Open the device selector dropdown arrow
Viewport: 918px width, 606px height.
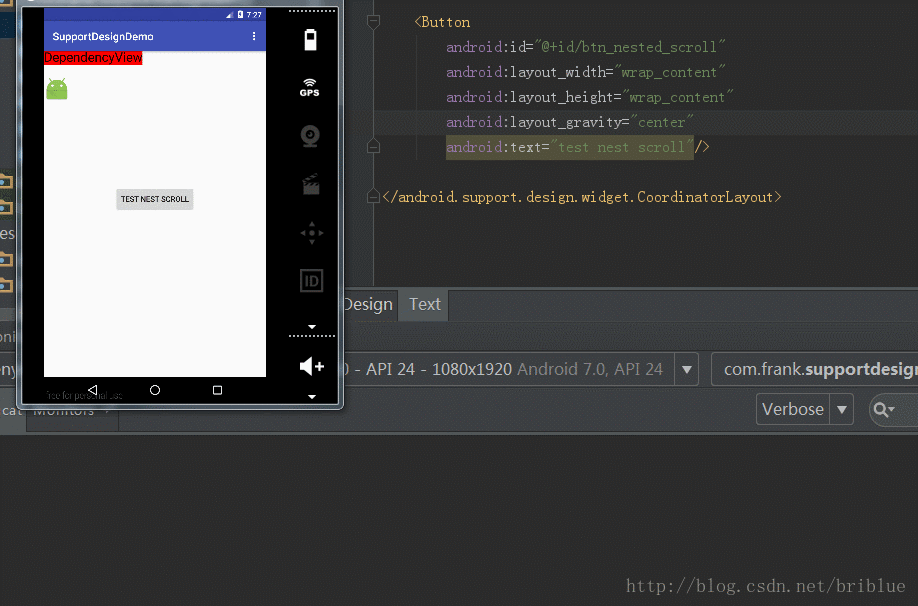[x=687, y=369]
